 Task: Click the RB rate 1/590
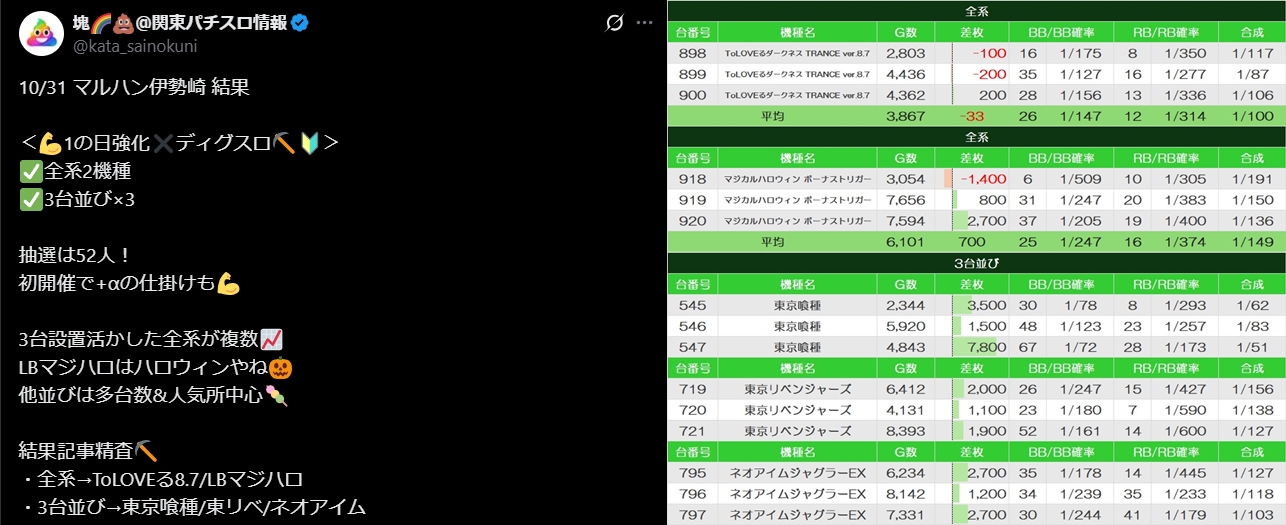[x=1185, y=410]
